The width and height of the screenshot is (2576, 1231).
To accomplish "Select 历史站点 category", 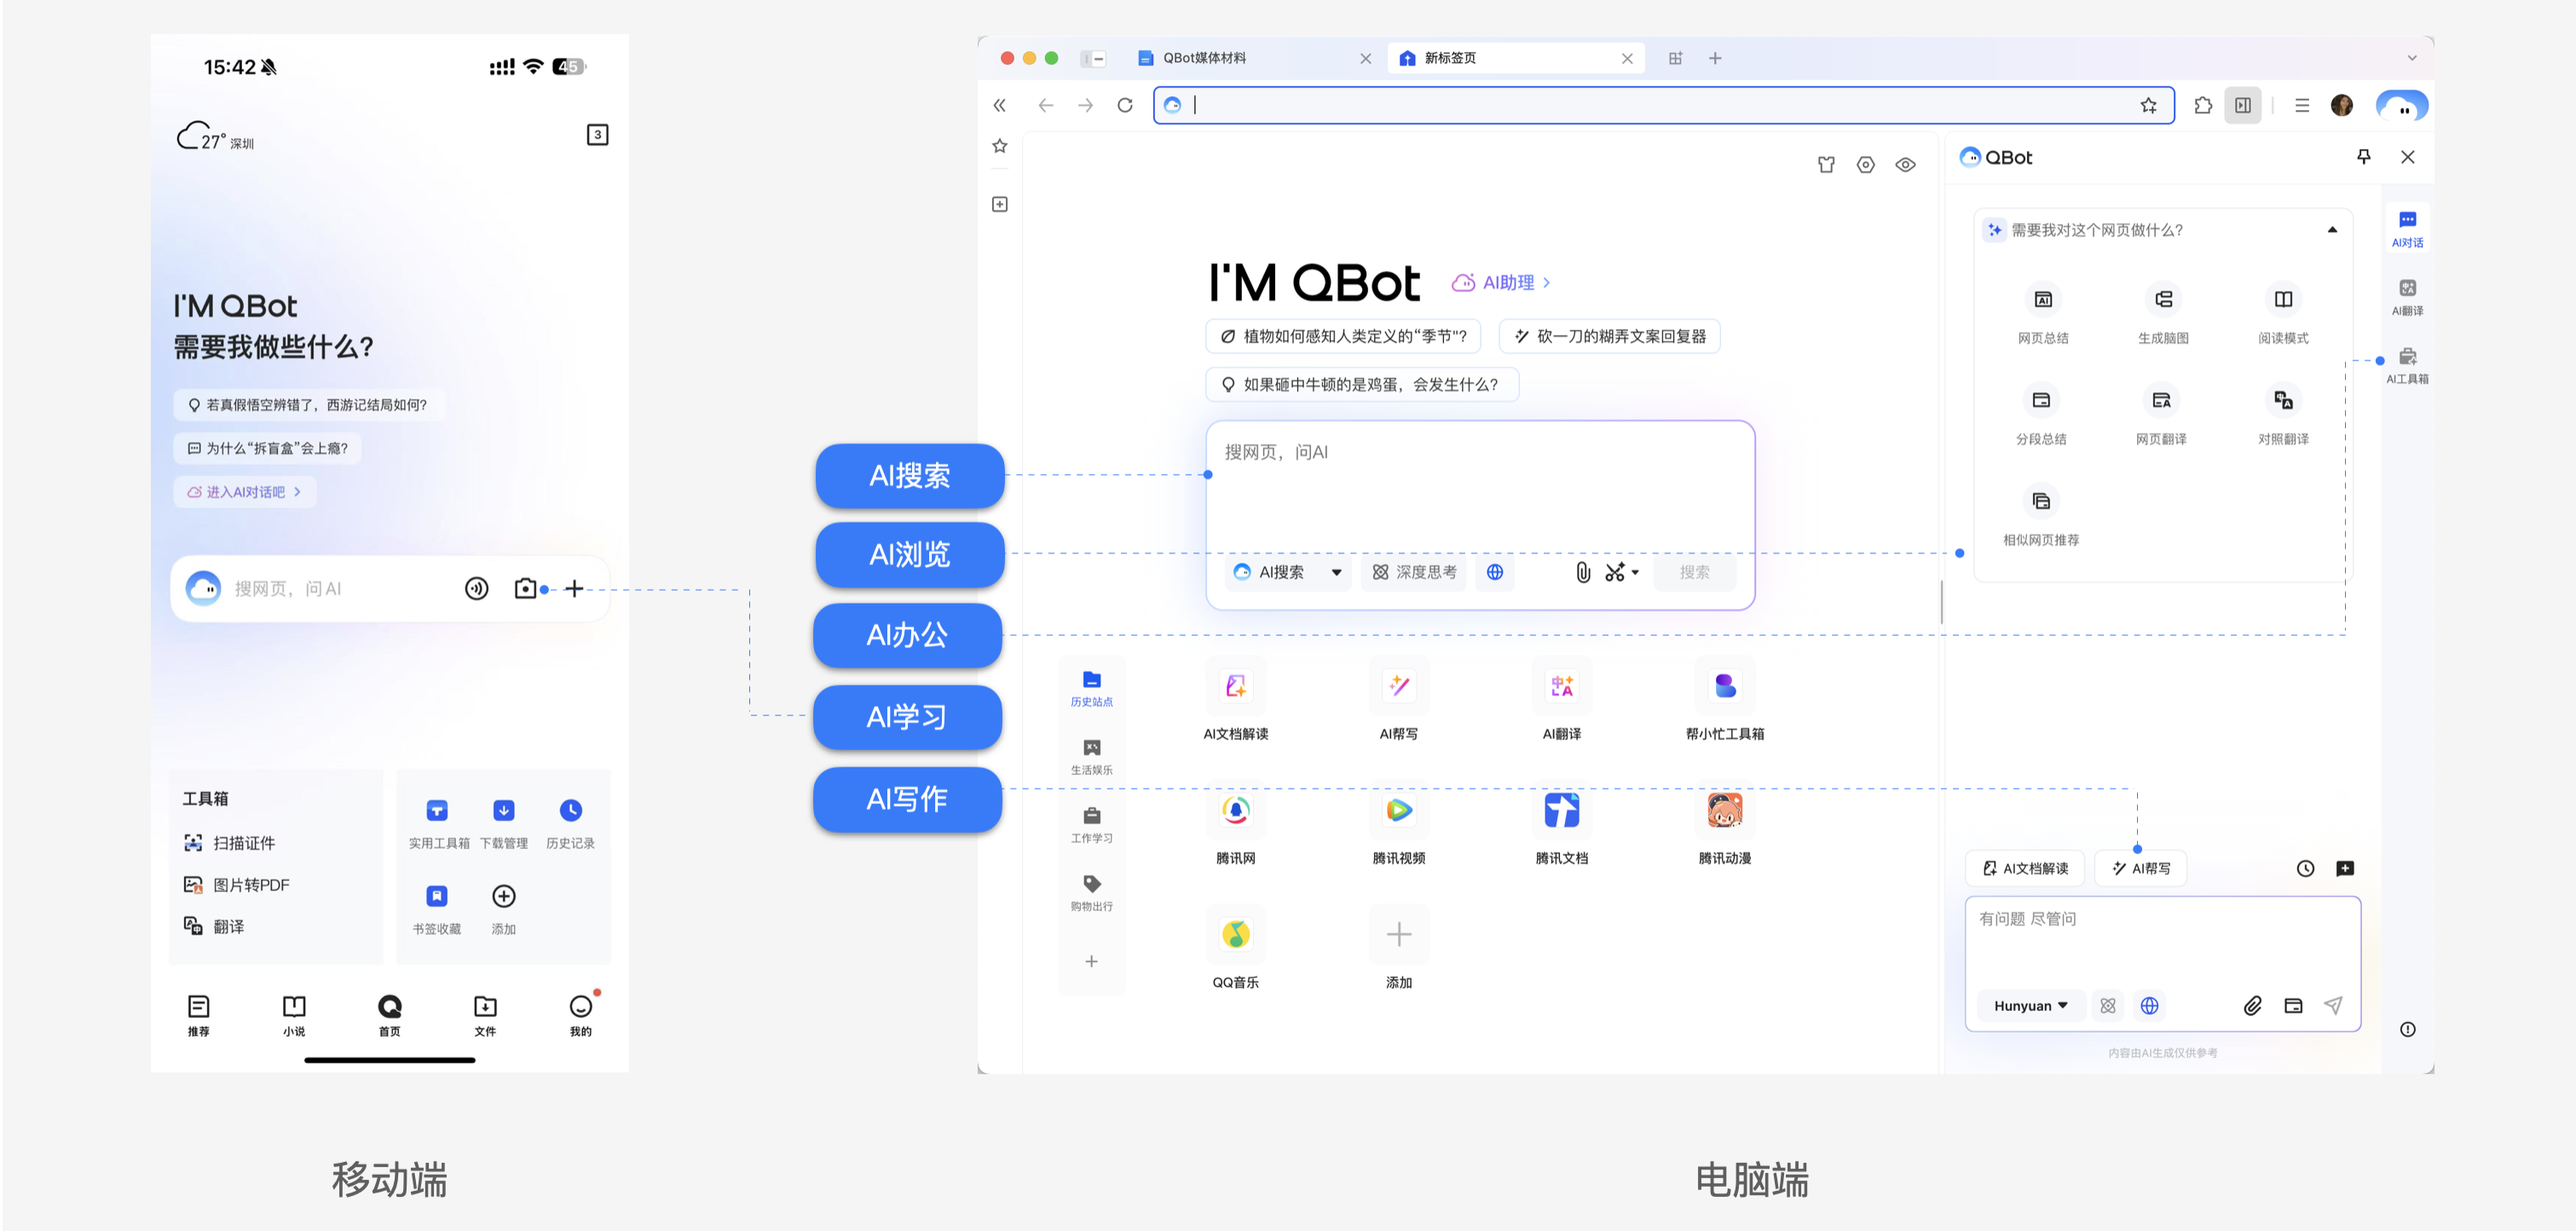I will tap(1090, 688).
